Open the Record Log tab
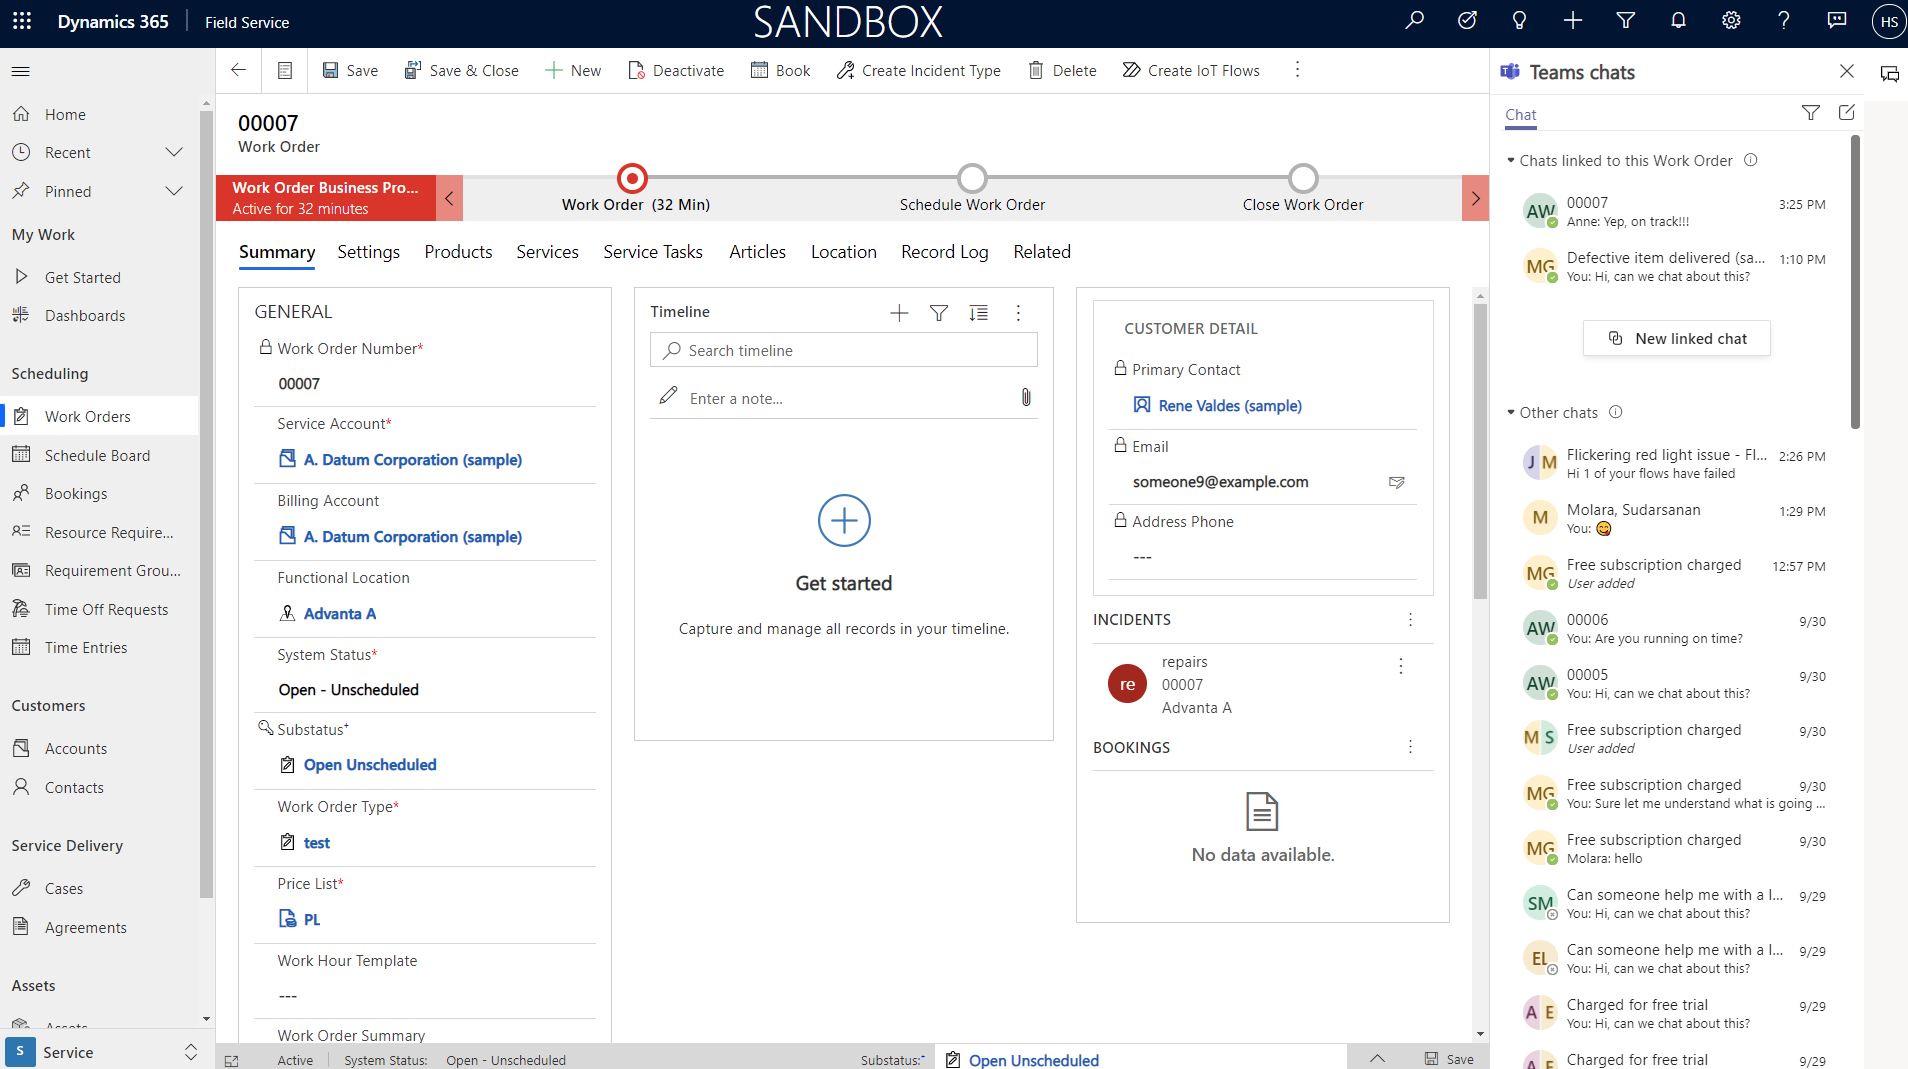 tap(943, 252)
